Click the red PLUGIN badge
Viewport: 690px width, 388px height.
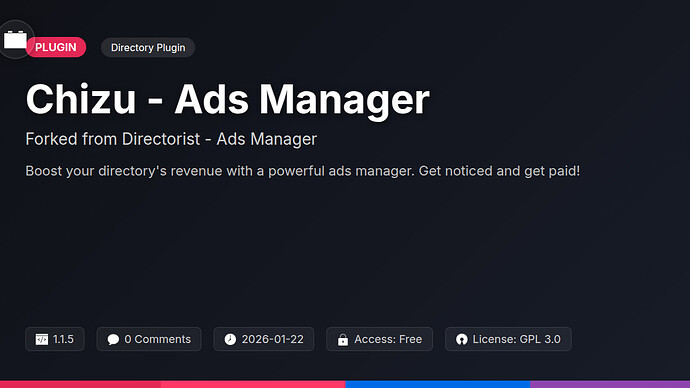tap(55, 47)
